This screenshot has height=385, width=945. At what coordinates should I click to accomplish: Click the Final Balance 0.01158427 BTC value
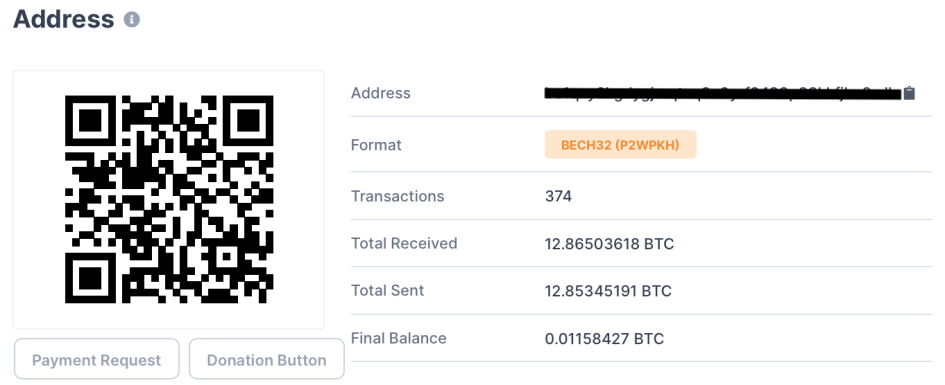[604, 339]
